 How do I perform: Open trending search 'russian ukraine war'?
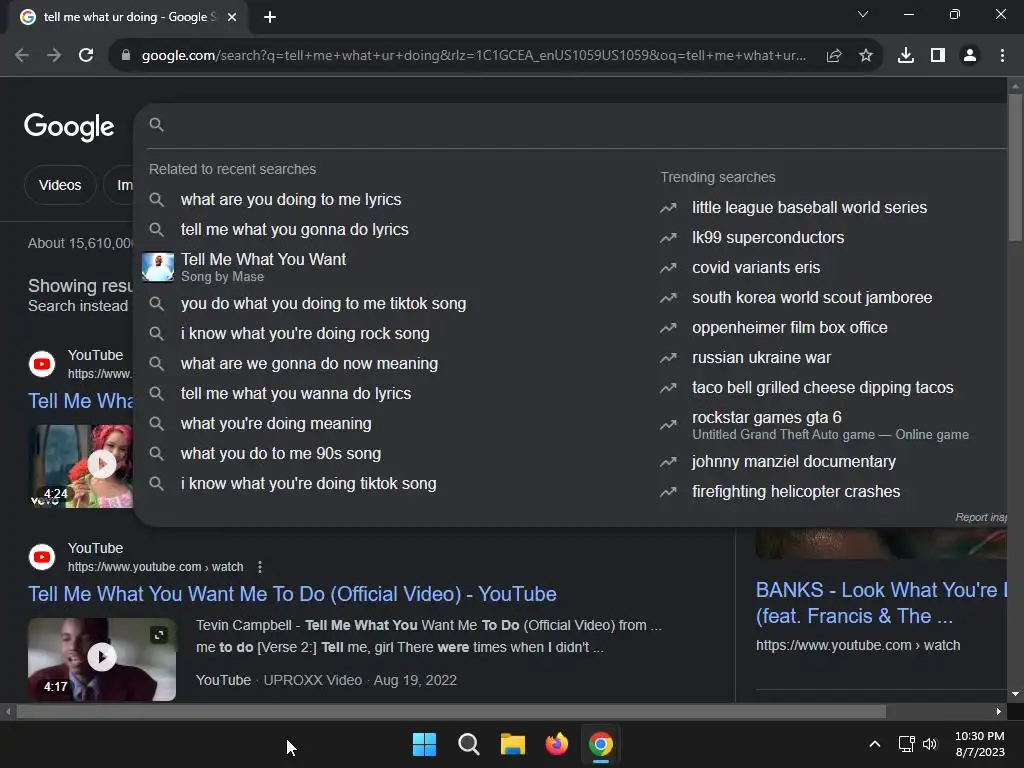[761, 358]
